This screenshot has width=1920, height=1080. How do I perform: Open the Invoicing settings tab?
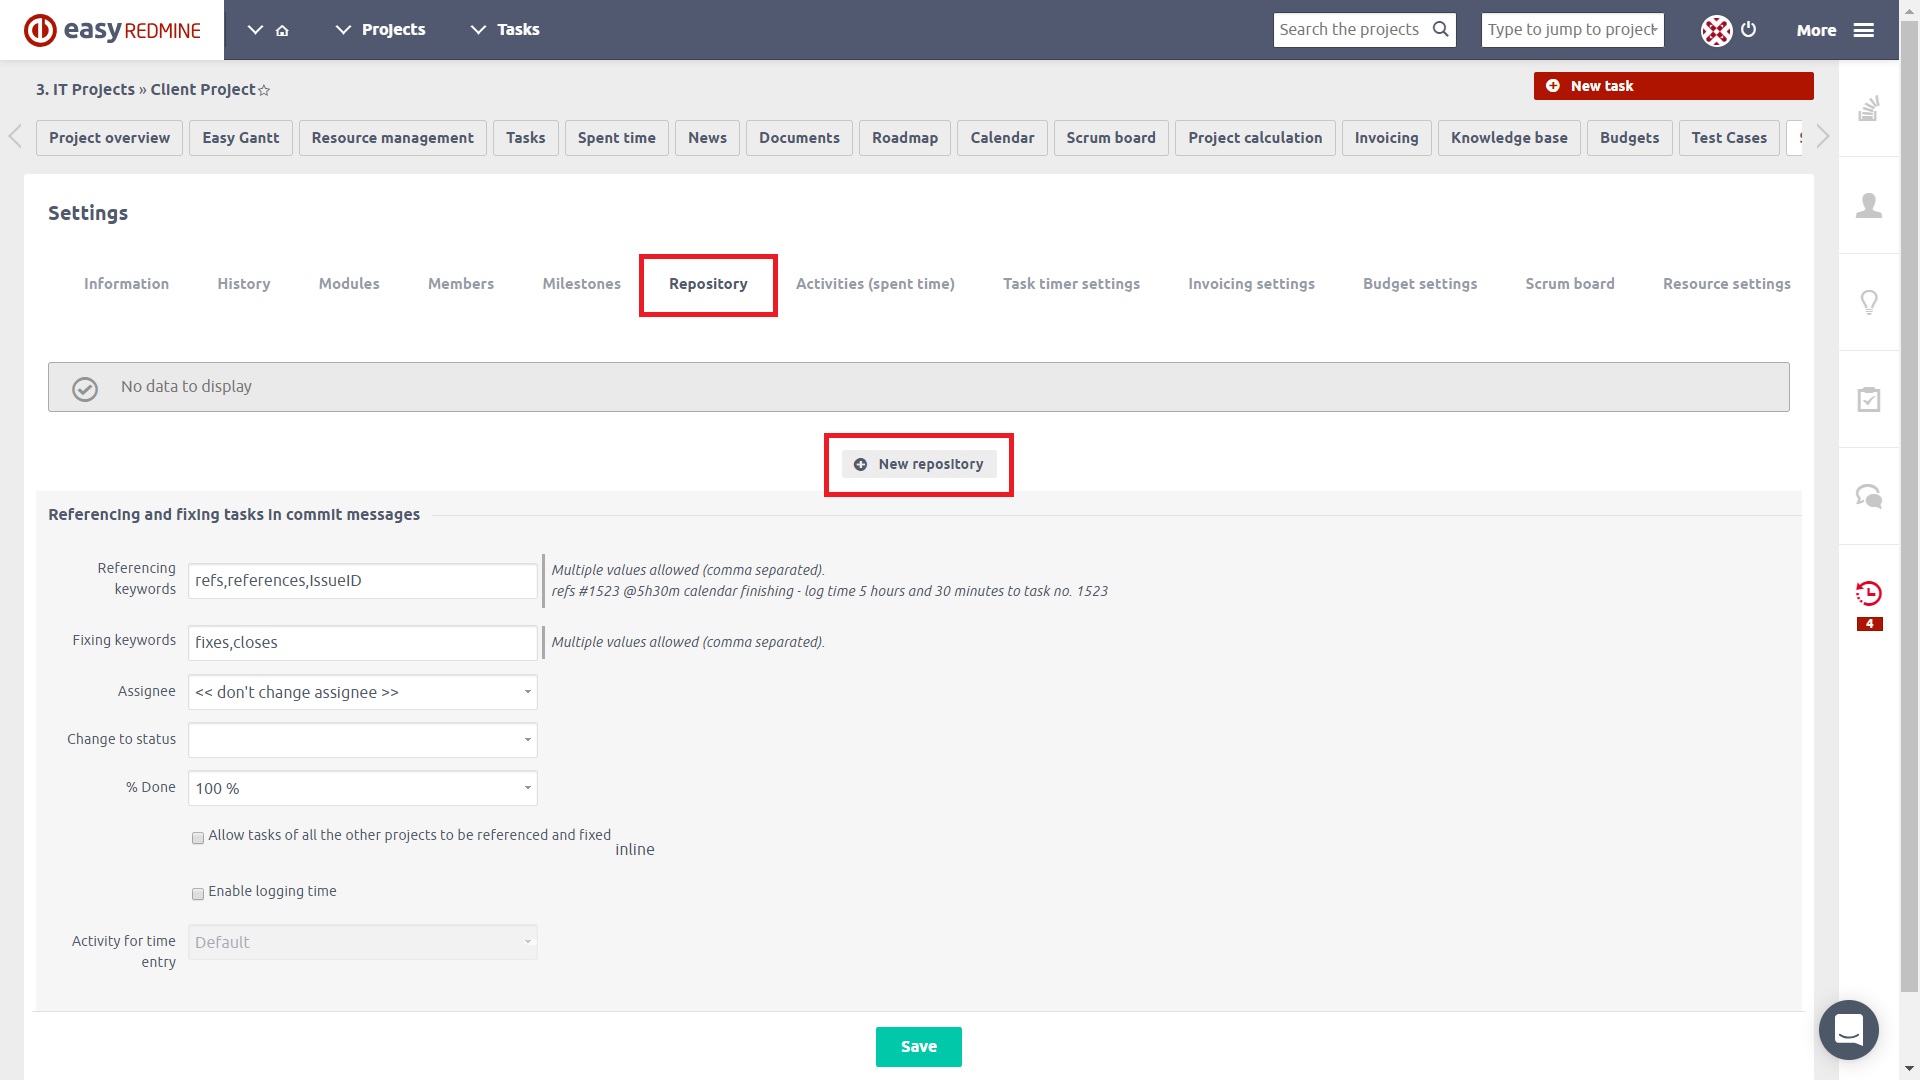coord(1251,284)
